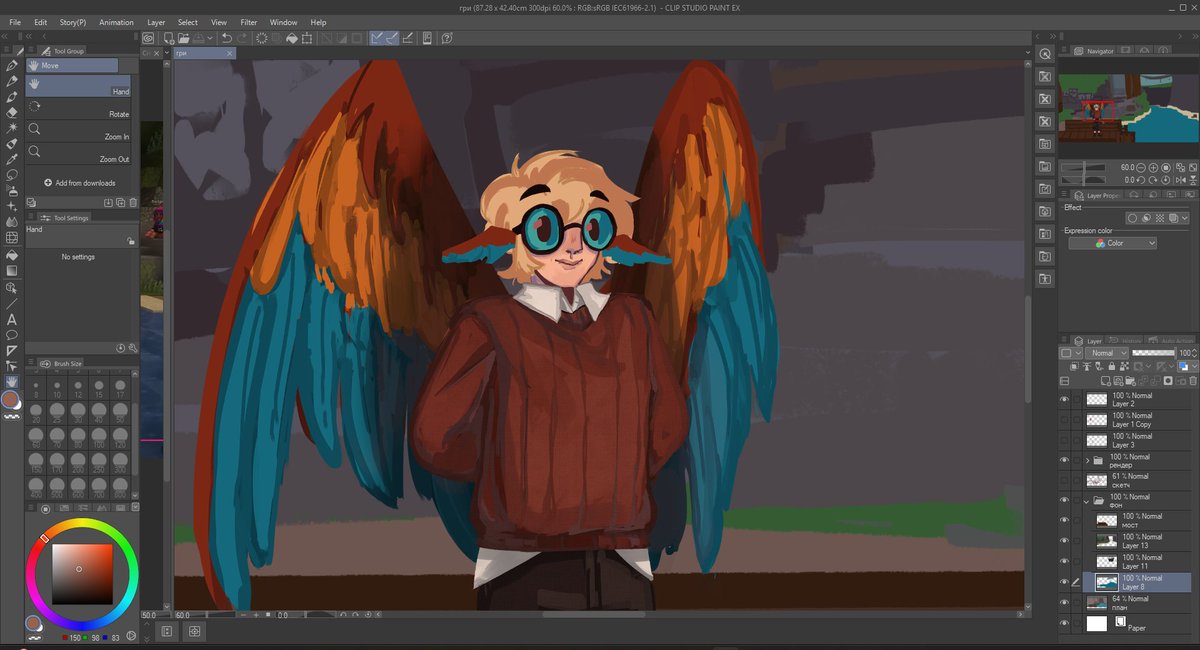
Task: Select the Pen tool in the toolbar
Action: tap(12, 65)
